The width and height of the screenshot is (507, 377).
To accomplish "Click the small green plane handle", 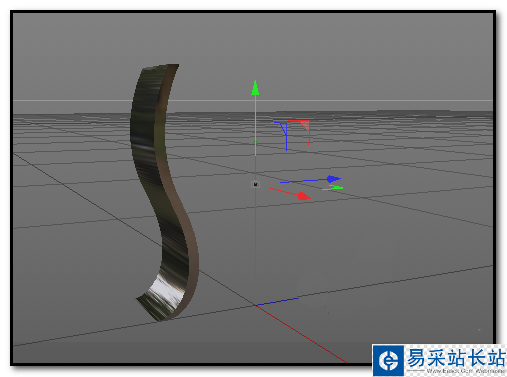I will pyautogui.click(x=333, y=188).
